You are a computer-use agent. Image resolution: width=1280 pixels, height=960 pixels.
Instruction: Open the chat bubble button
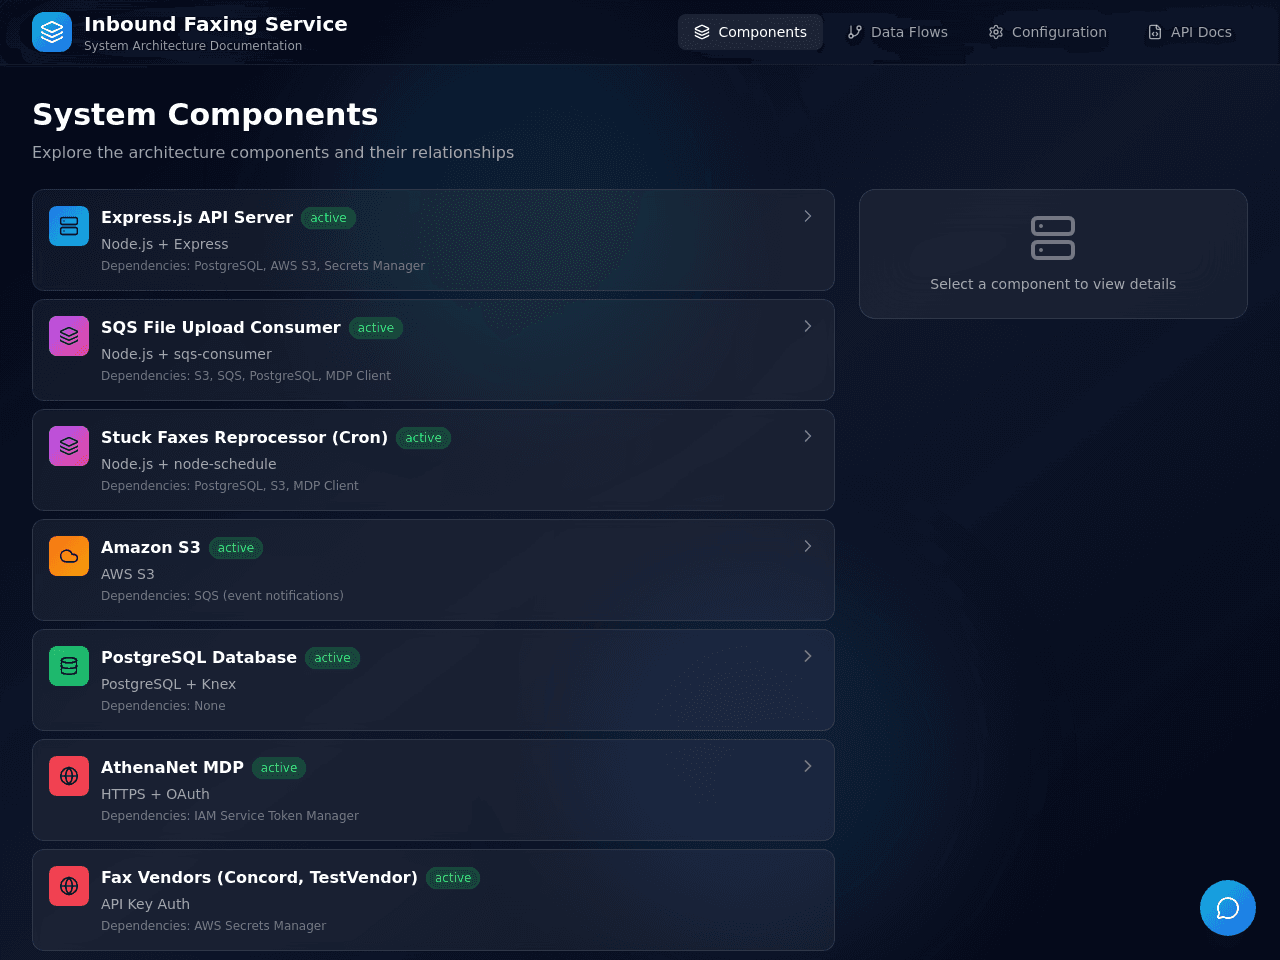tap(1228, 908)
